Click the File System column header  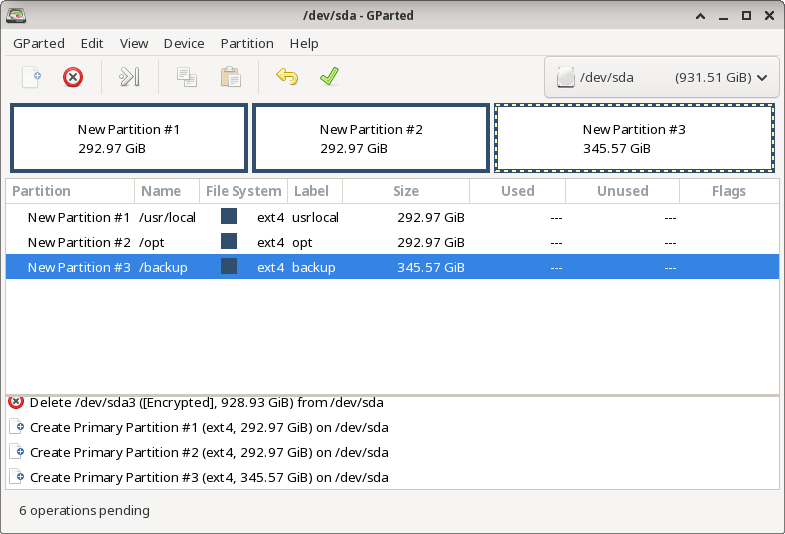click(x=243, y=191)
